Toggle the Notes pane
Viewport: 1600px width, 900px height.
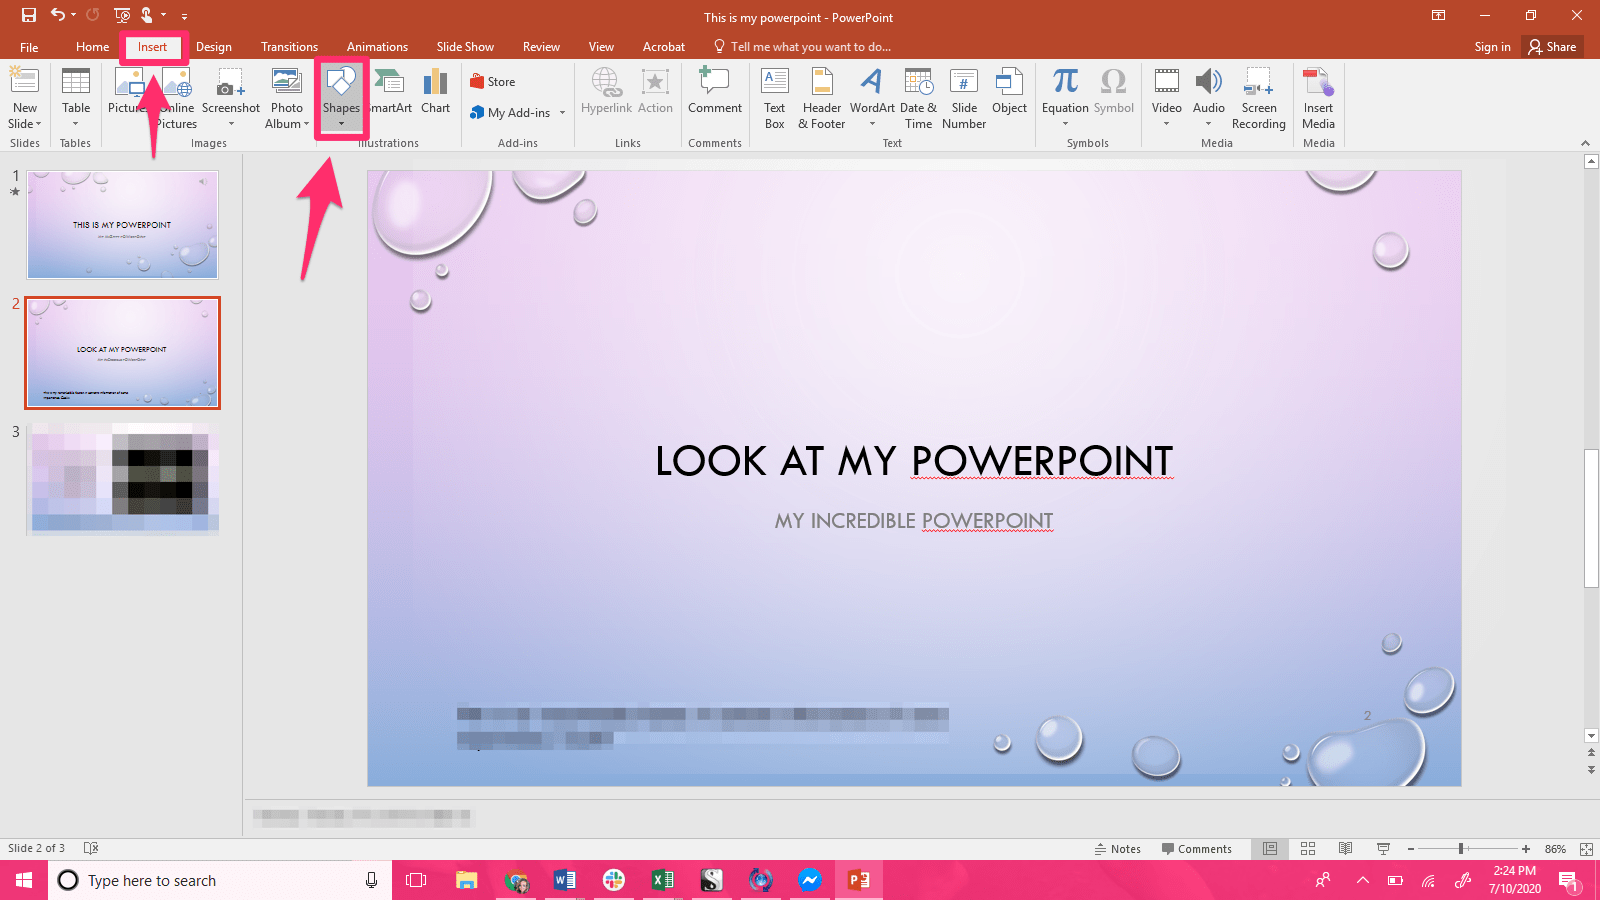pos(1118,849)
